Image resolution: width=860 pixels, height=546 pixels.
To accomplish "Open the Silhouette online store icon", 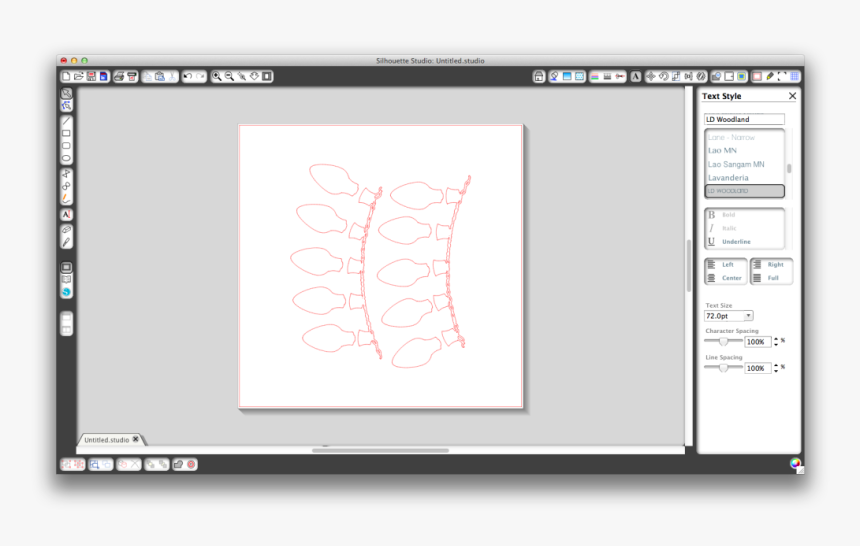I will coord(66,292).
